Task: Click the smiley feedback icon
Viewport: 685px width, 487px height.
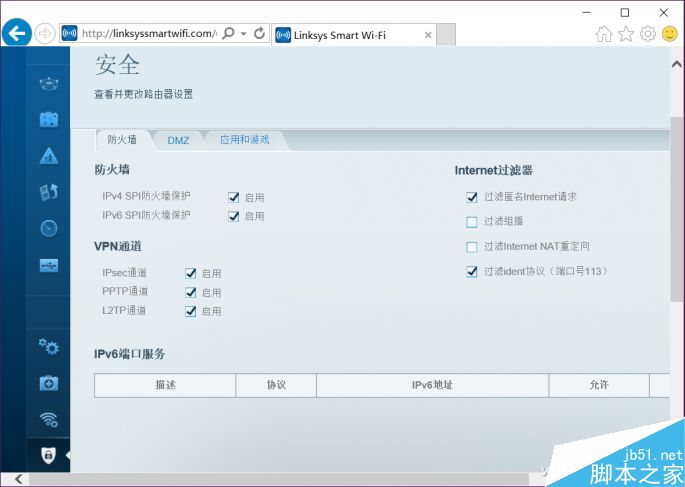Action: [x=670, y=34]
